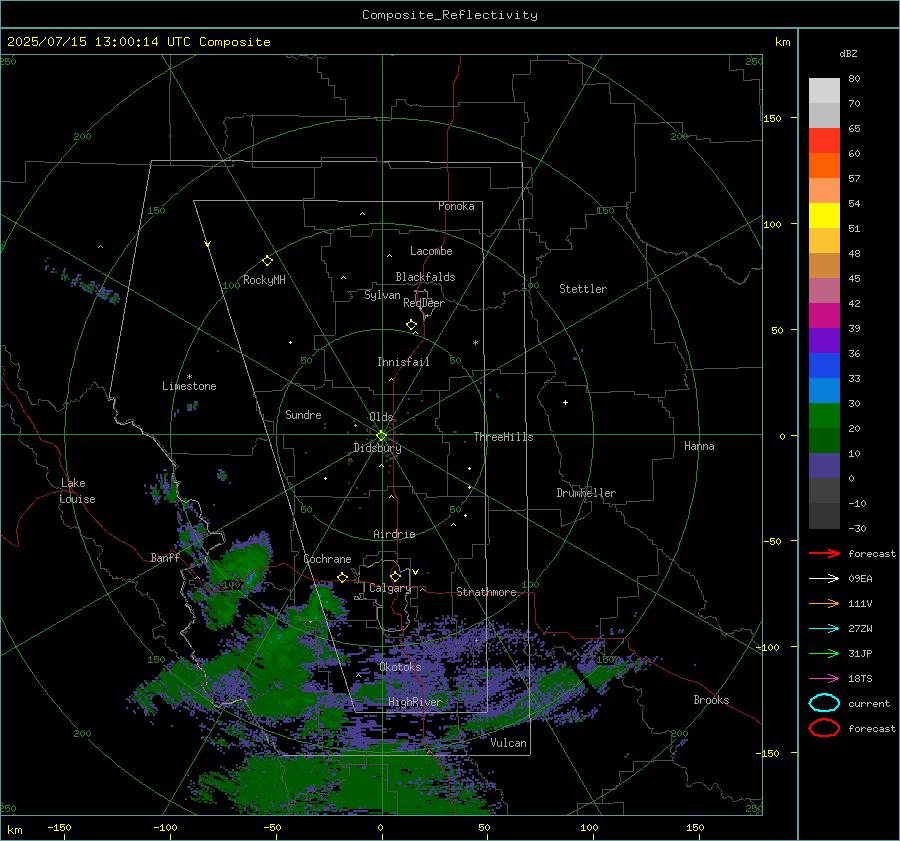Screen dimensions: 900x841
Task: Click the Didsbury city label
Action: (x=377, y=448)
